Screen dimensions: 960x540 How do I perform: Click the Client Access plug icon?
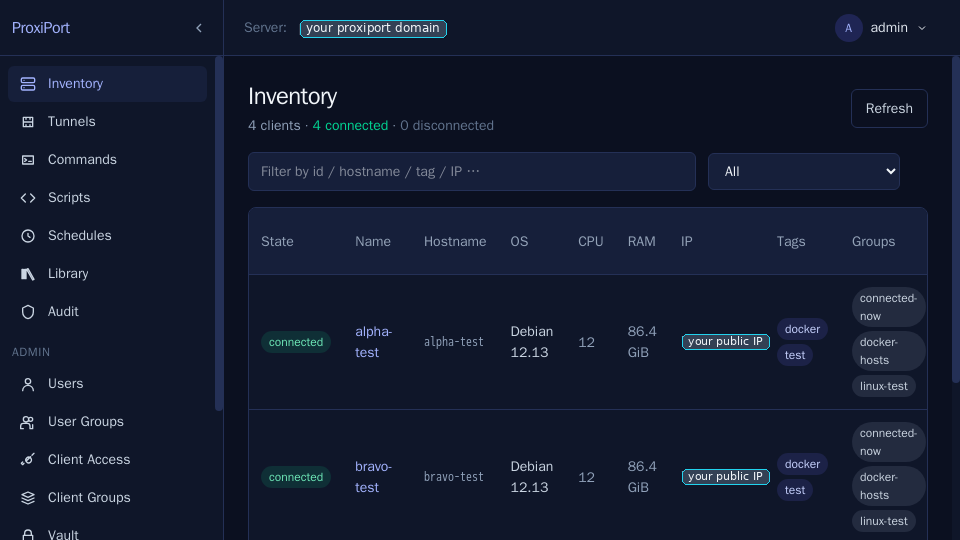tap(28, 460)
